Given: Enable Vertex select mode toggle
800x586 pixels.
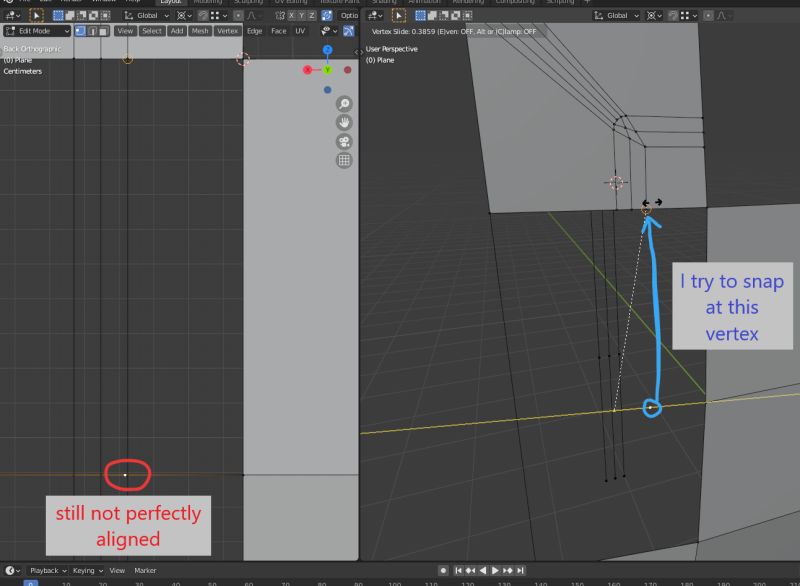Looking at the screenshot, I should tap(80, 31).
